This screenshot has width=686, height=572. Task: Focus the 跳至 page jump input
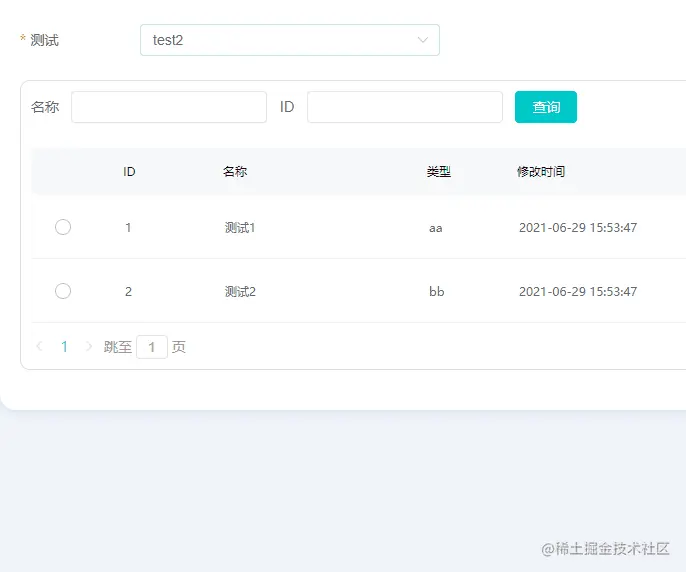(152, 347)
